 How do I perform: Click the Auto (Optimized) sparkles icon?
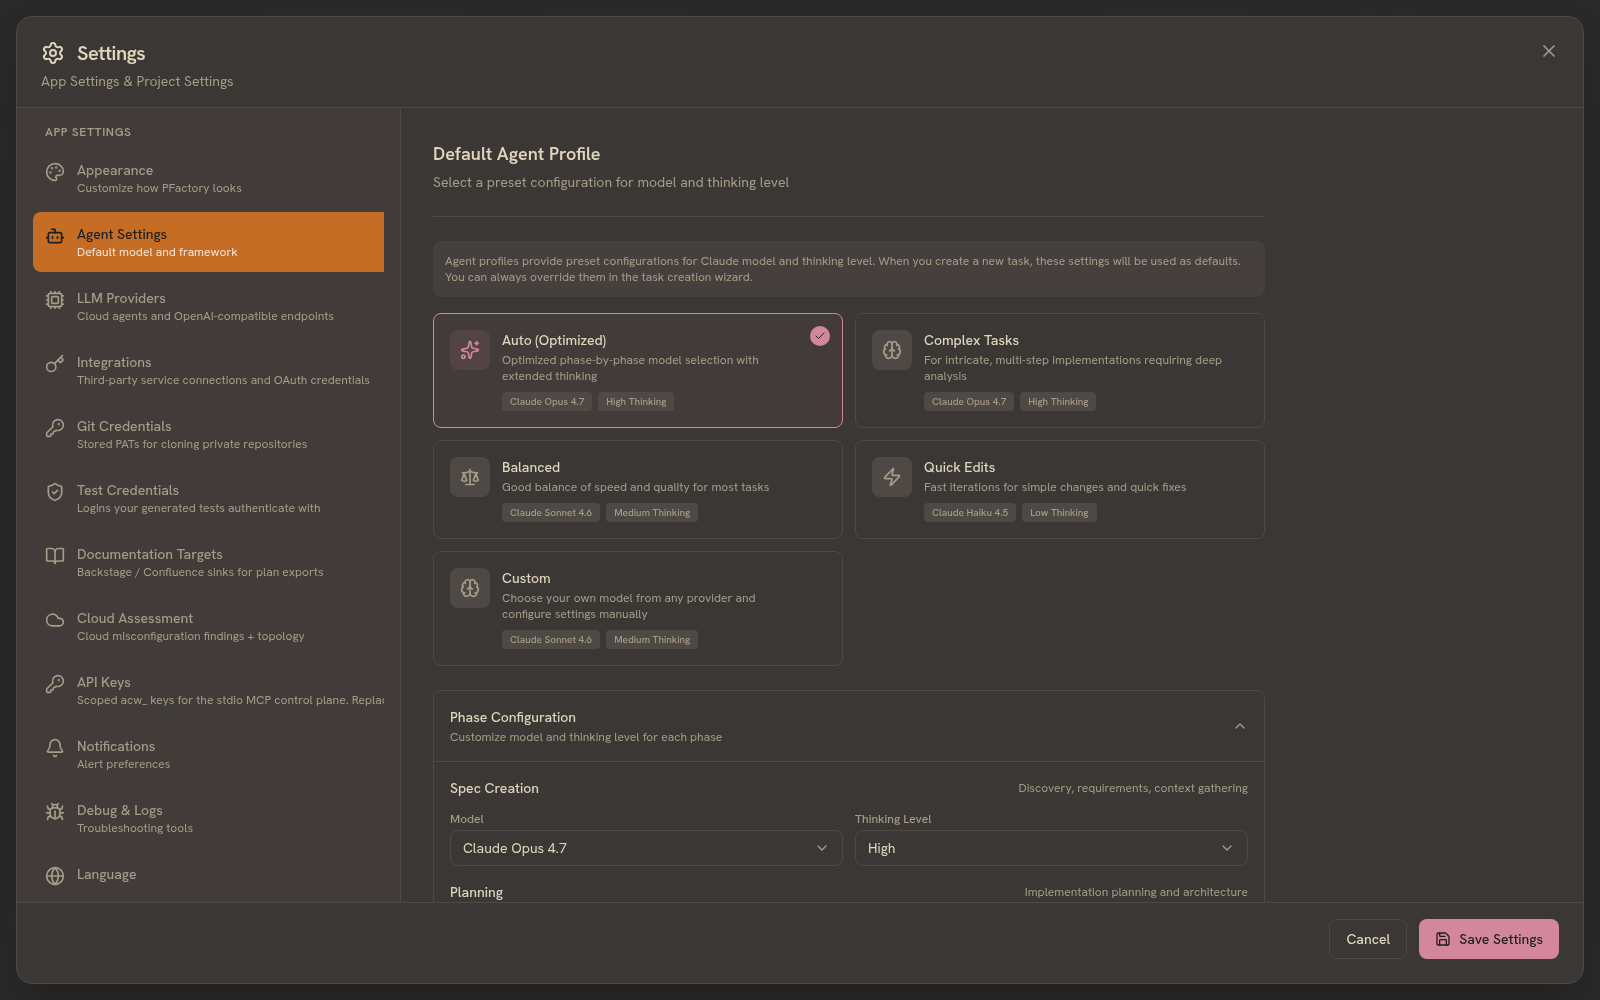coord(470,350)
